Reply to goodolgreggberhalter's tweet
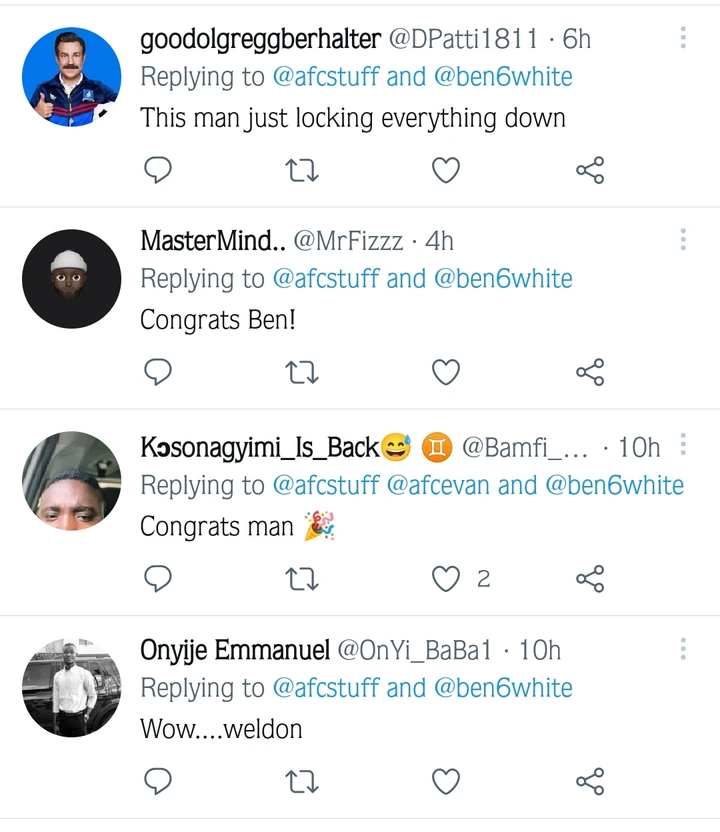The height and width of the screenshot is (832, 720). (159, 171)
